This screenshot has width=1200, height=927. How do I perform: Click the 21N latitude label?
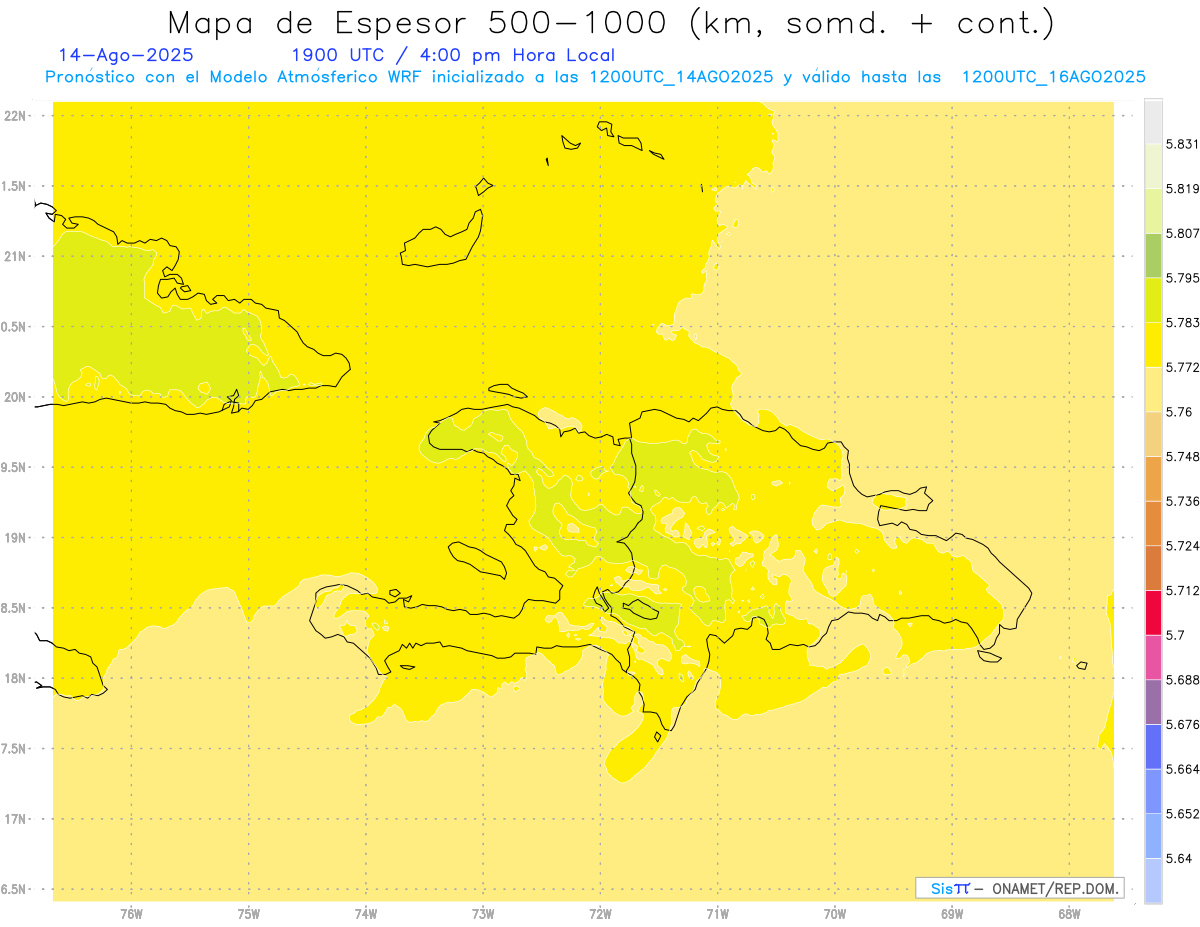(15, 256)
